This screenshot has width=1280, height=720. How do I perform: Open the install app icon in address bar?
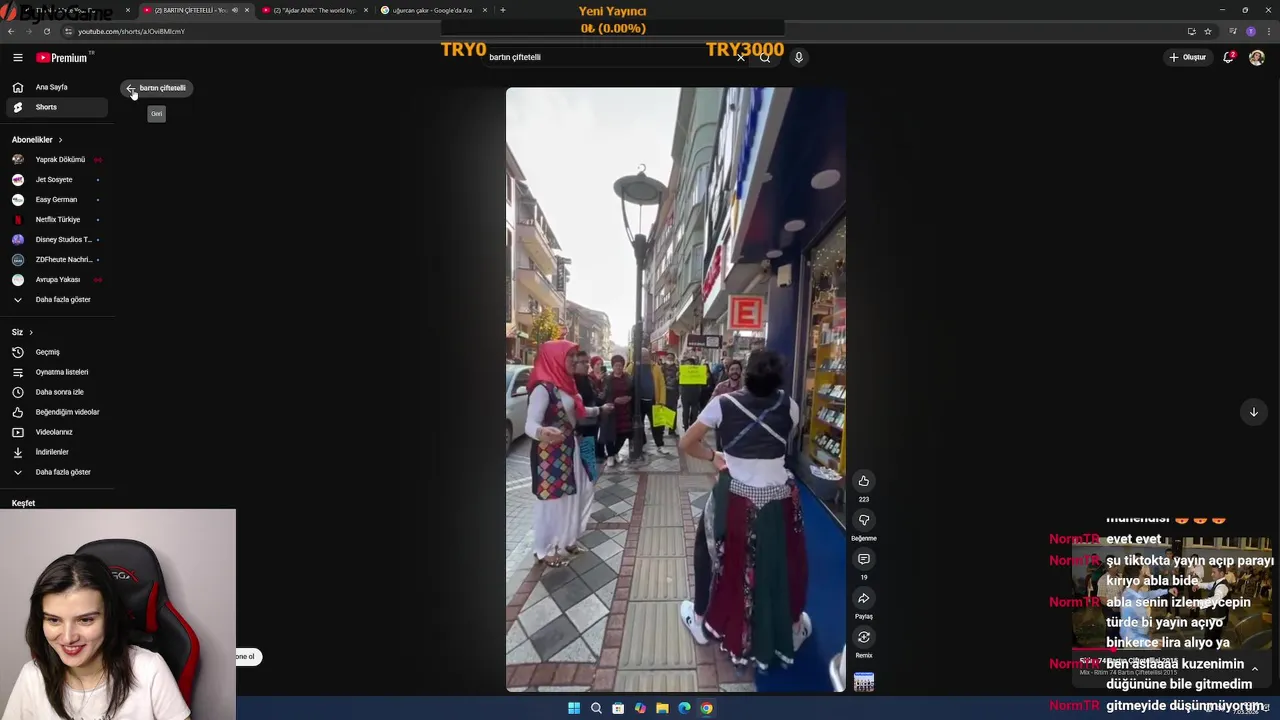[1191, 31]
